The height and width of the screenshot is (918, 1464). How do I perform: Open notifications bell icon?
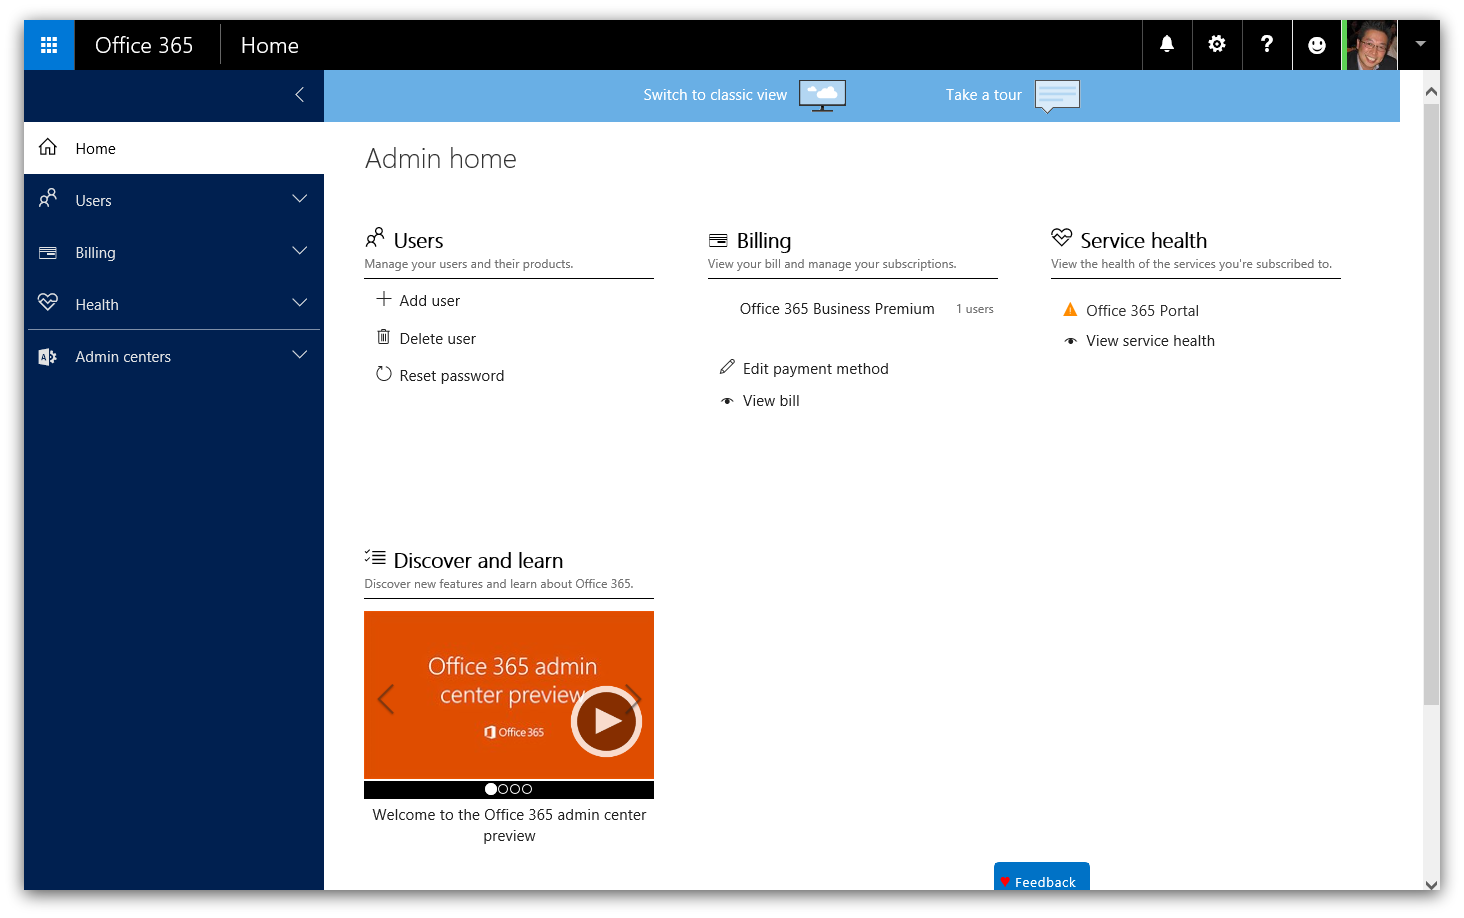(1167, 45)
